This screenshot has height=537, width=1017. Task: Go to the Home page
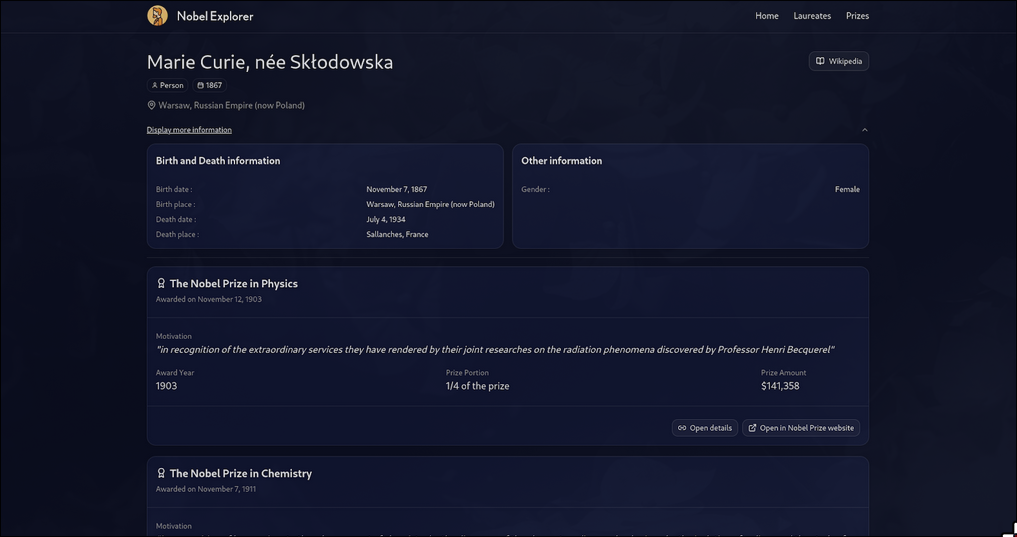tap(766, 16)
